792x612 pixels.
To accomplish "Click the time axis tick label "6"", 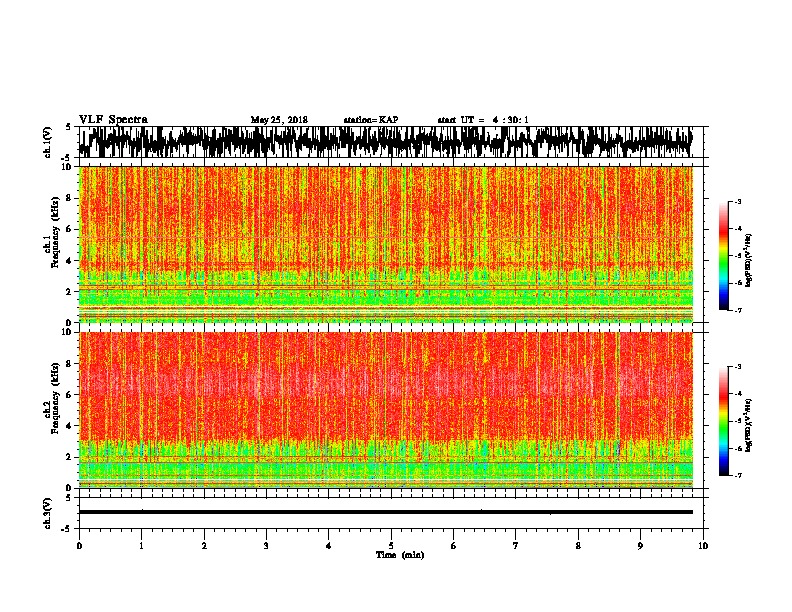I will [454, 546].
